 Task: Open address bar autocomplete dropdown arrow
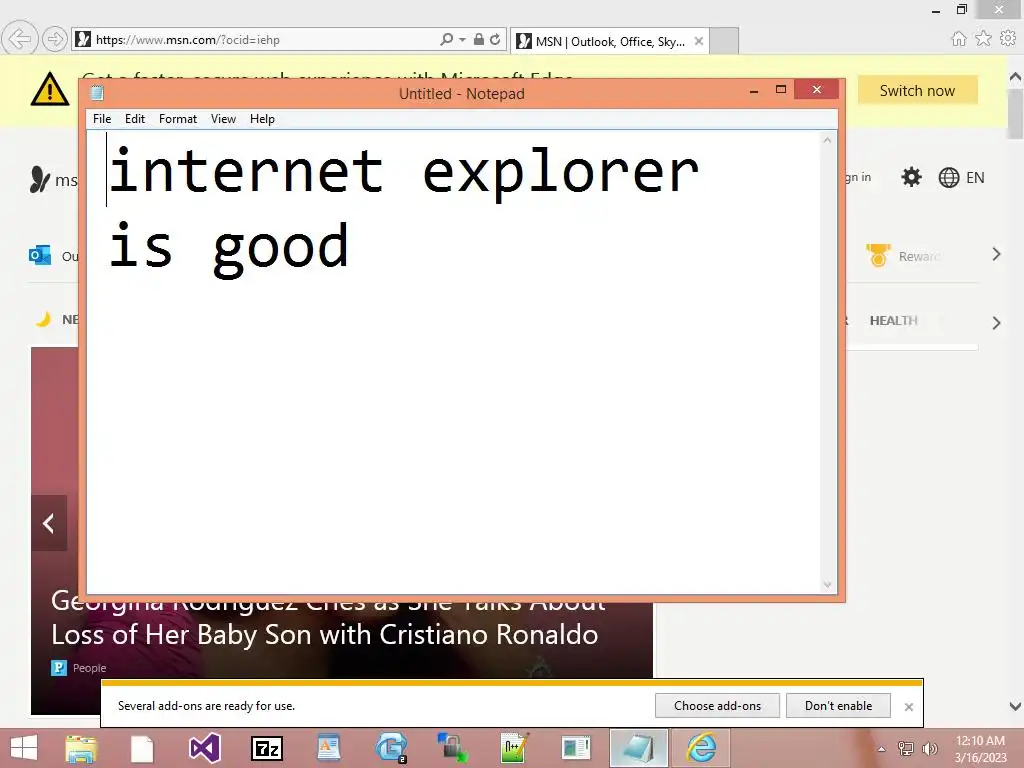click(x=462, y=40)
